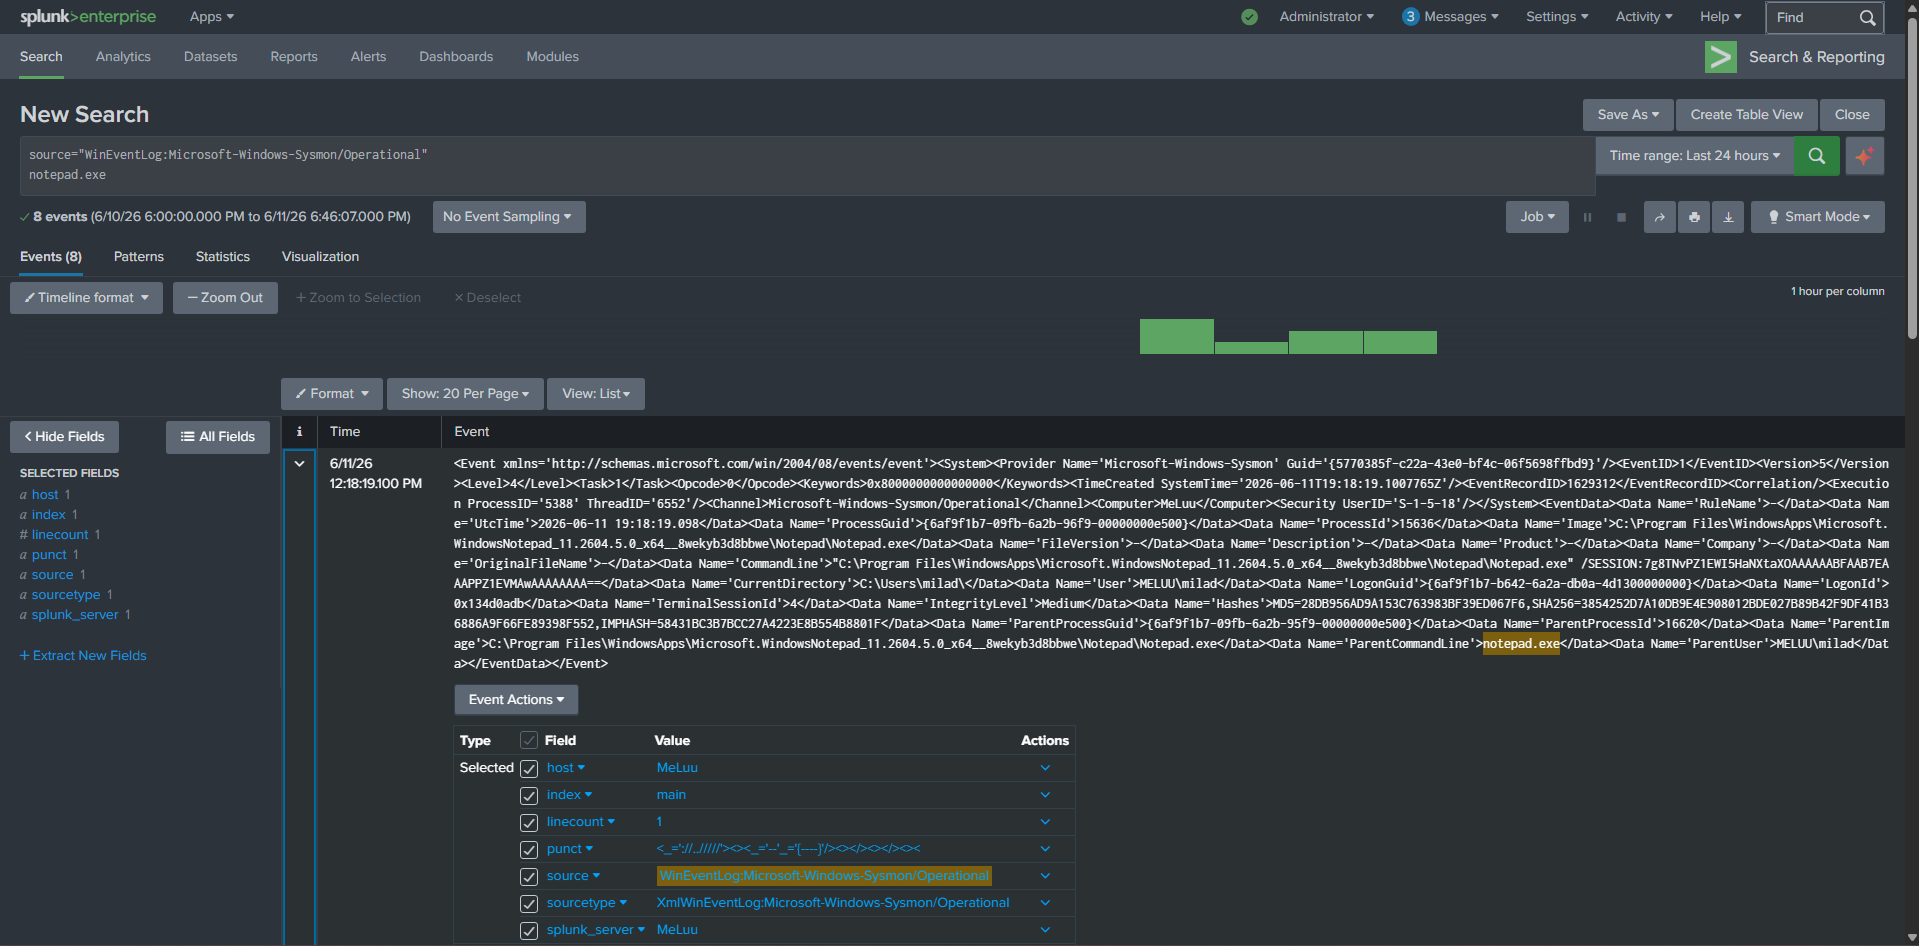Click sourcetype in Selected Fields sidebar

click(x=66, y=595)
